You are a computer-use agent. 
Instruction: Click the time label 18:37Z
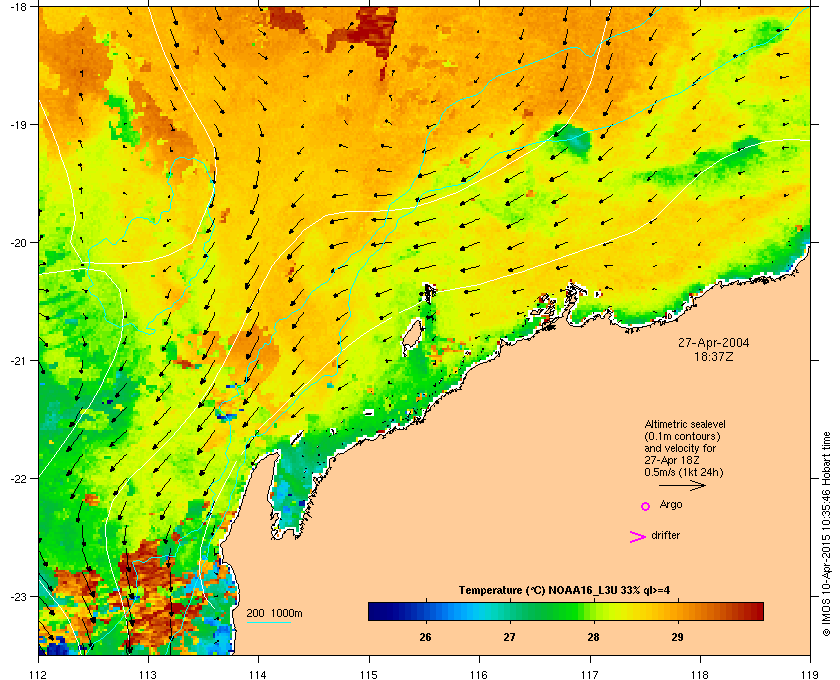(714, 356)
